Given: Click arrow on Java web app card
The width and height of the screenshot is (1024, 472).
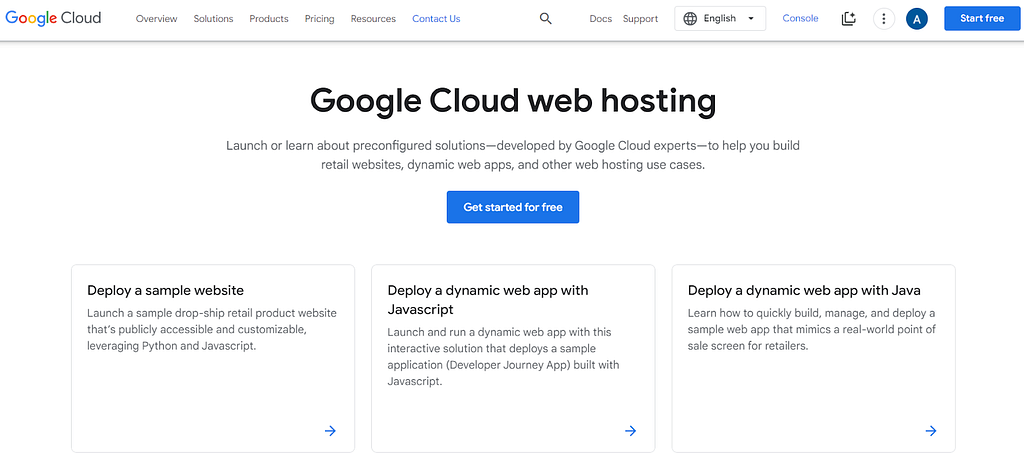Looking at the screenshot, I should [931, 431].
